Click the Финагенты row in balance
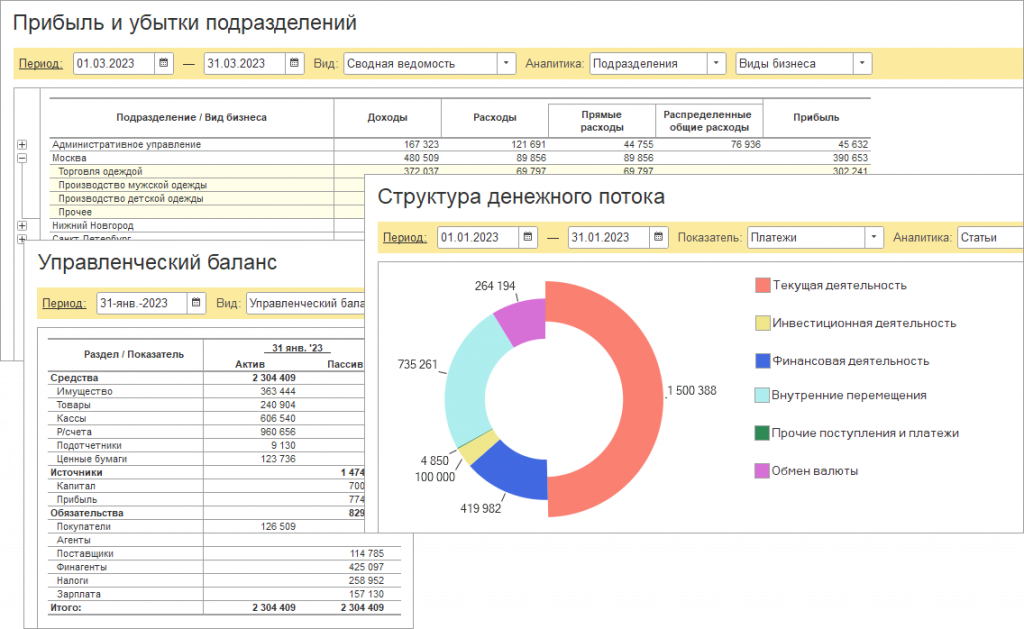 coord(225,567)
